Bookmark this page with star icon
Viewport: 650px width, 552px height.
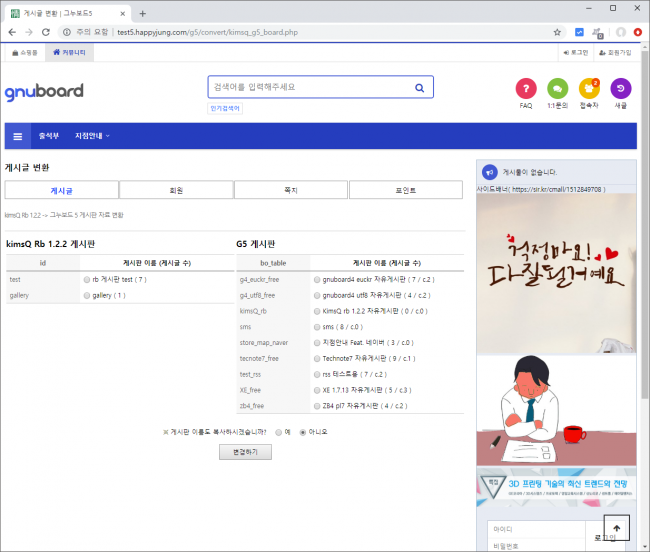click(557, 32)
